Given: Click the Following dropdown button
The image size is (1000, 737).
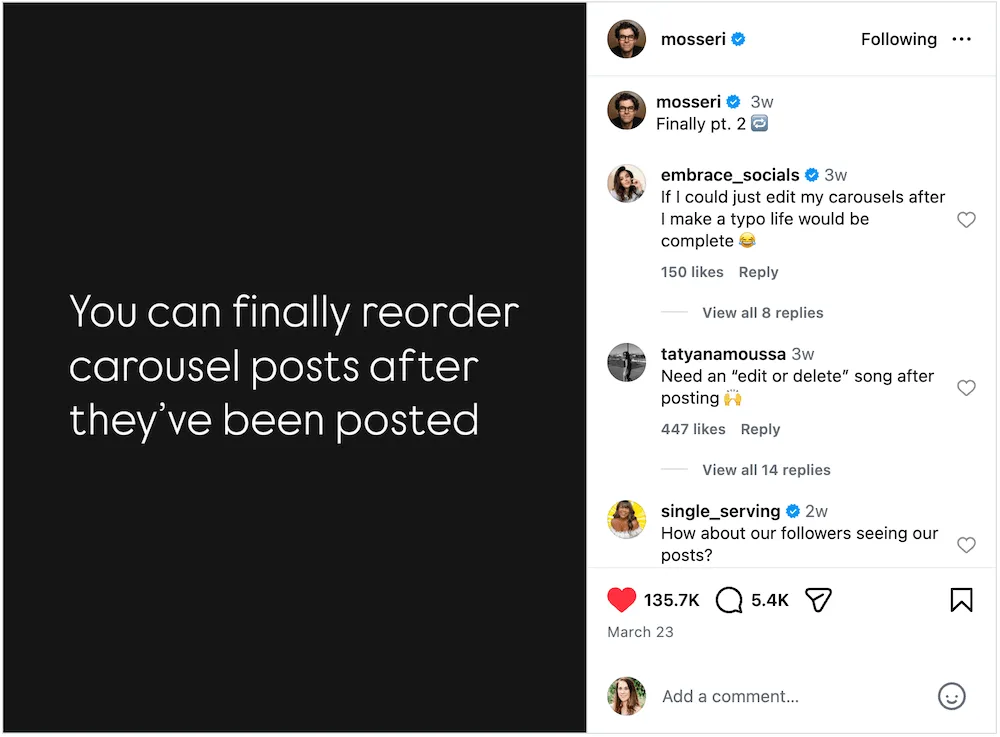Looking at the screenshot, I should 898,39.
